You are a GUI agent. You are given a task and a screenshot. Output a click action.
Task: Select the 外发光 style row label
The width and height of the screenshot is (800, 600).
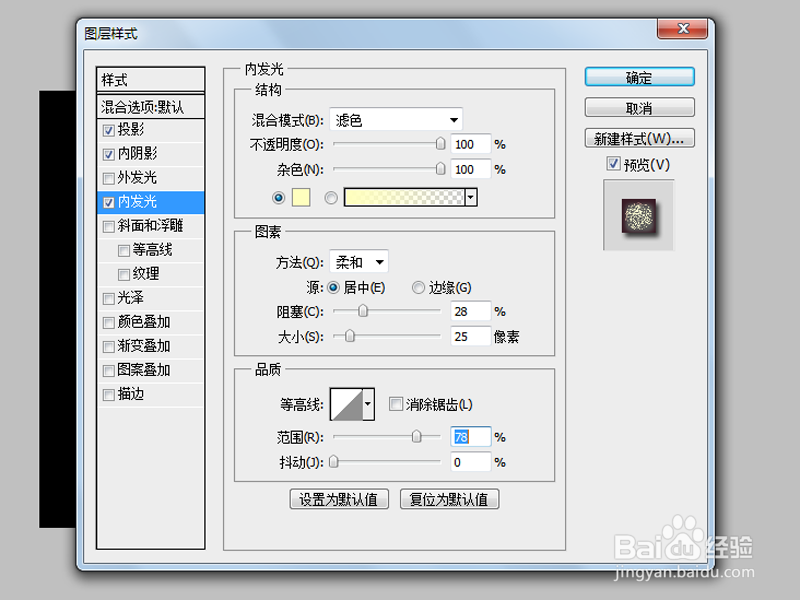pyautogui.click(x=138, y=178)
